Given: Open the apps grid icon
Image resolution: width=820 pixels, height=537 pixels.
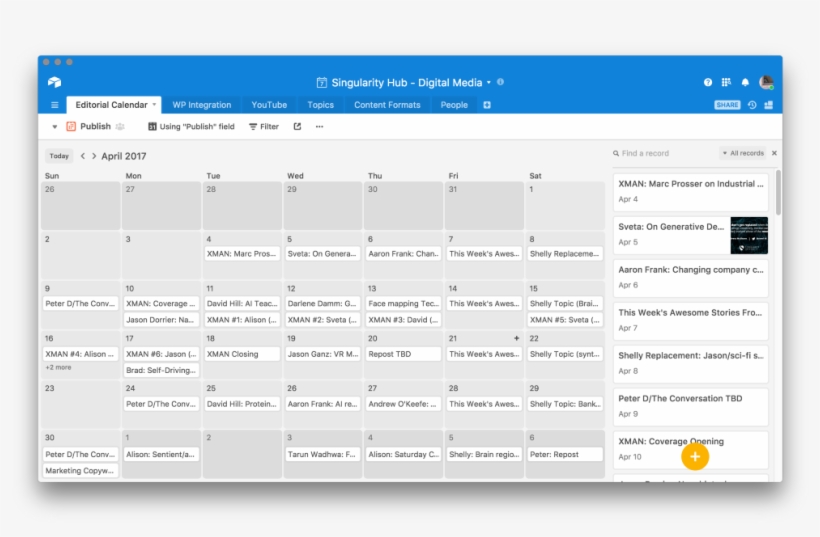Looking at the screenshot, I should pyautogui.click(x=726, y=82).
